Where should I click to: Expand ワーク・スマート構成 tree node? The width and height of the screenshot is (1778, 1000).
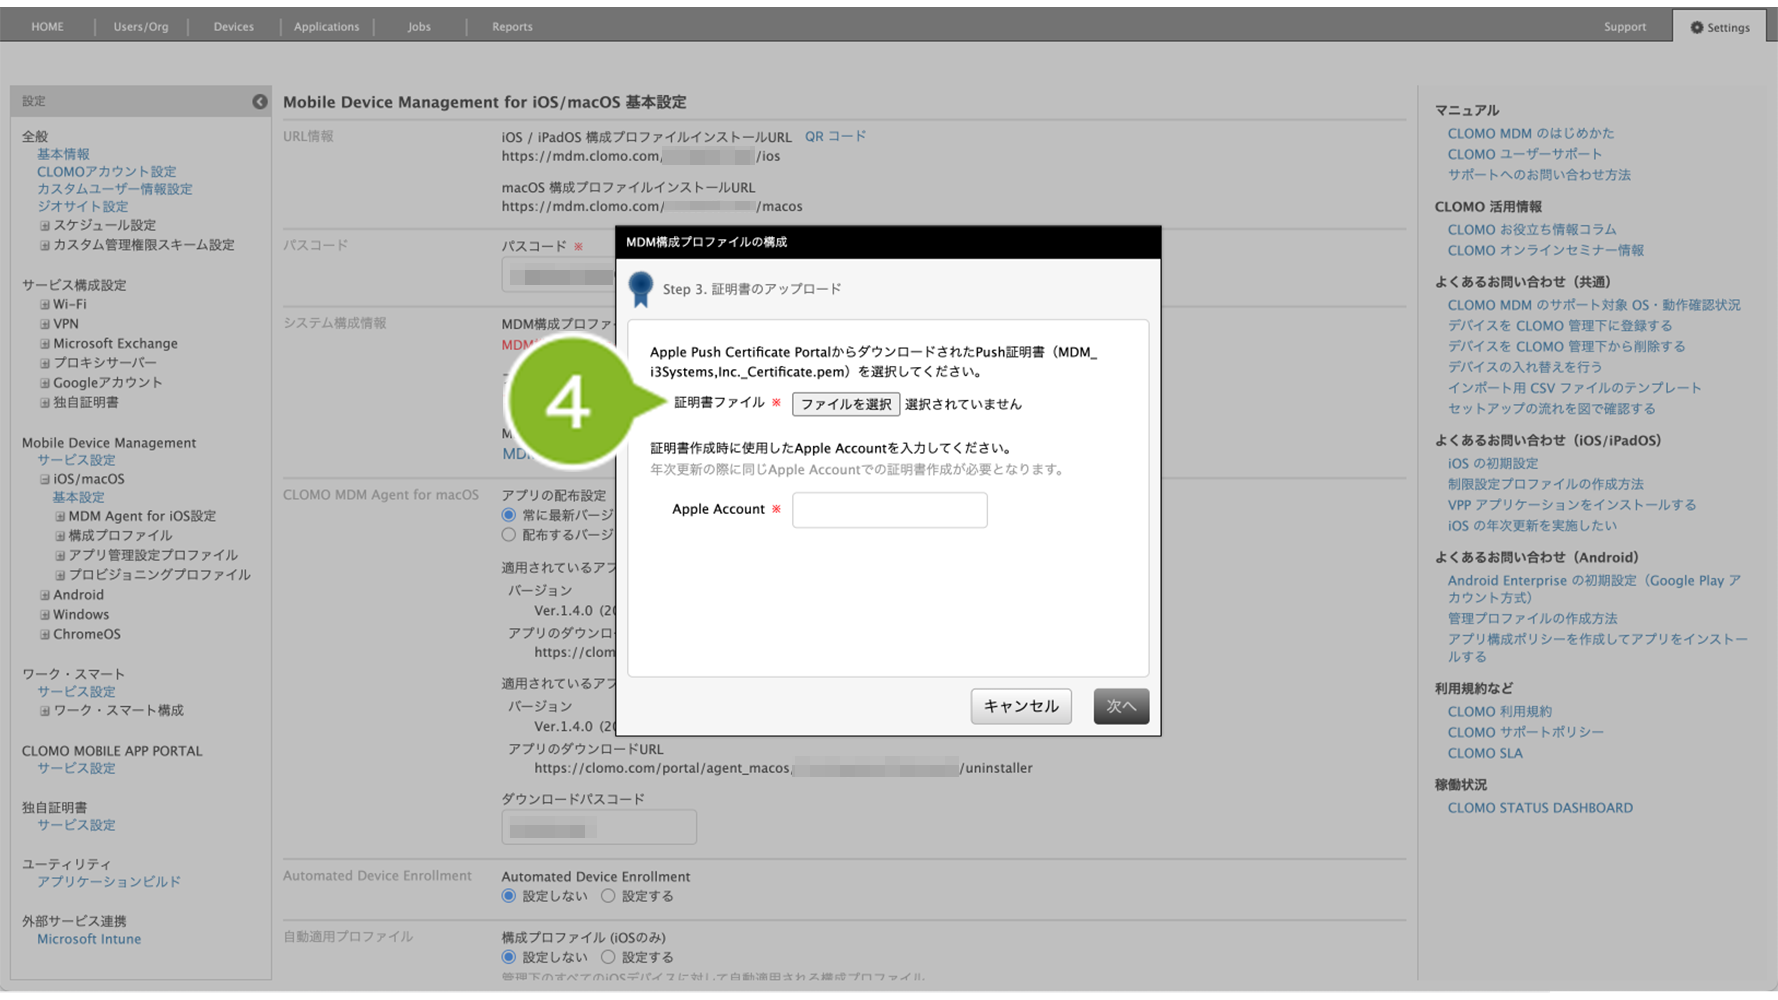click(44, 711)
